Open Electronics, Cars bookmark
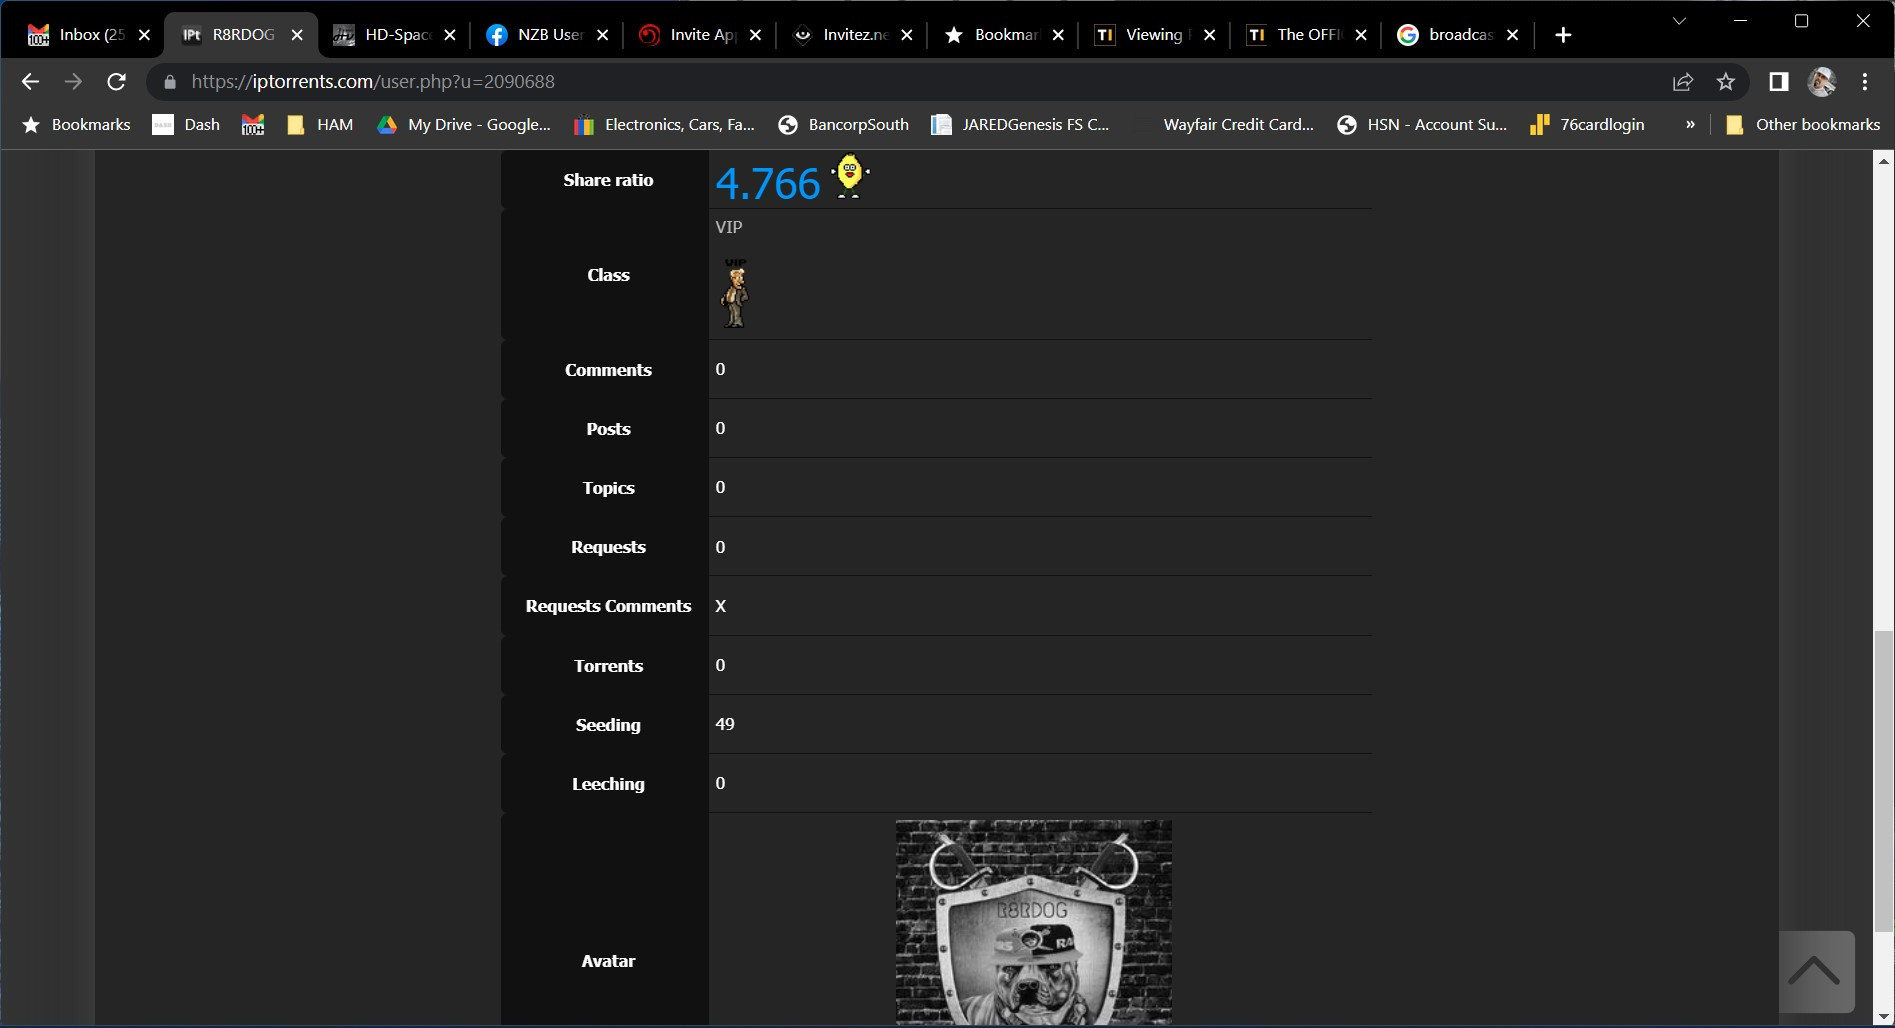 [x=665, y=125]
